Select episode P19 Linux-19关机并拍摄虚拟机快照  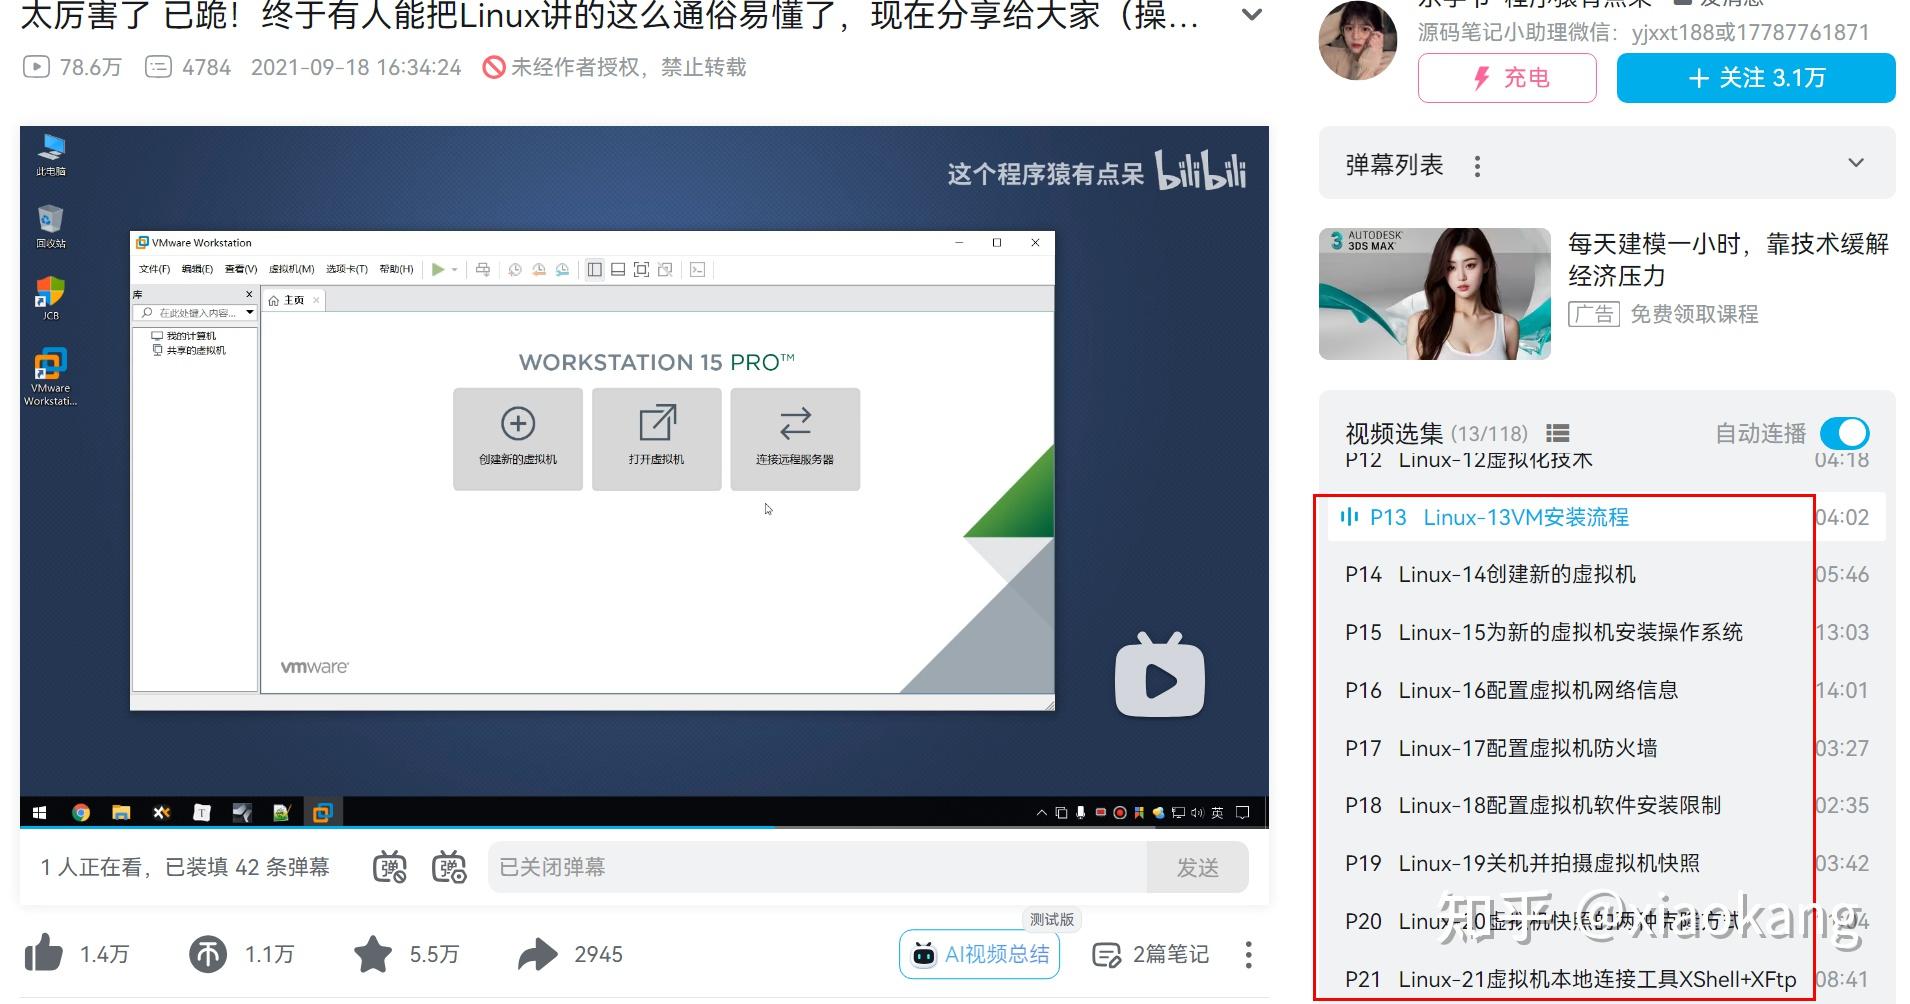click(1606, 863)
